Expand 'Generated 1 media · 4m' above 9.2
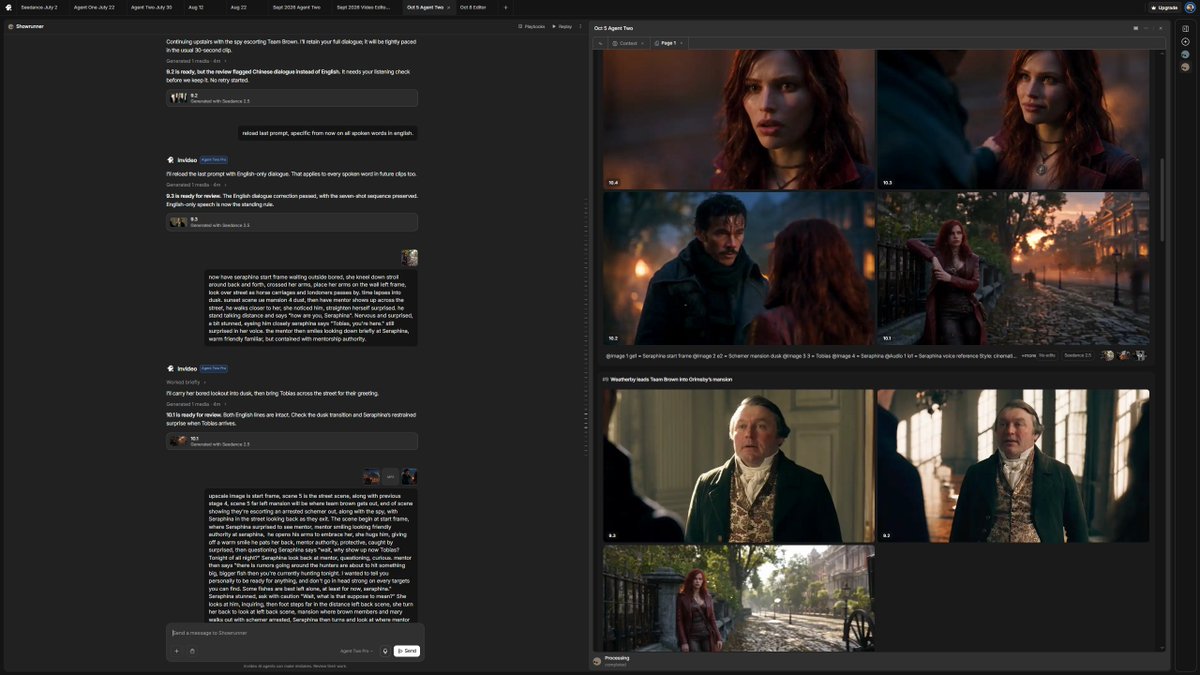The image size is (1200, 675). [x=195, y=61]
